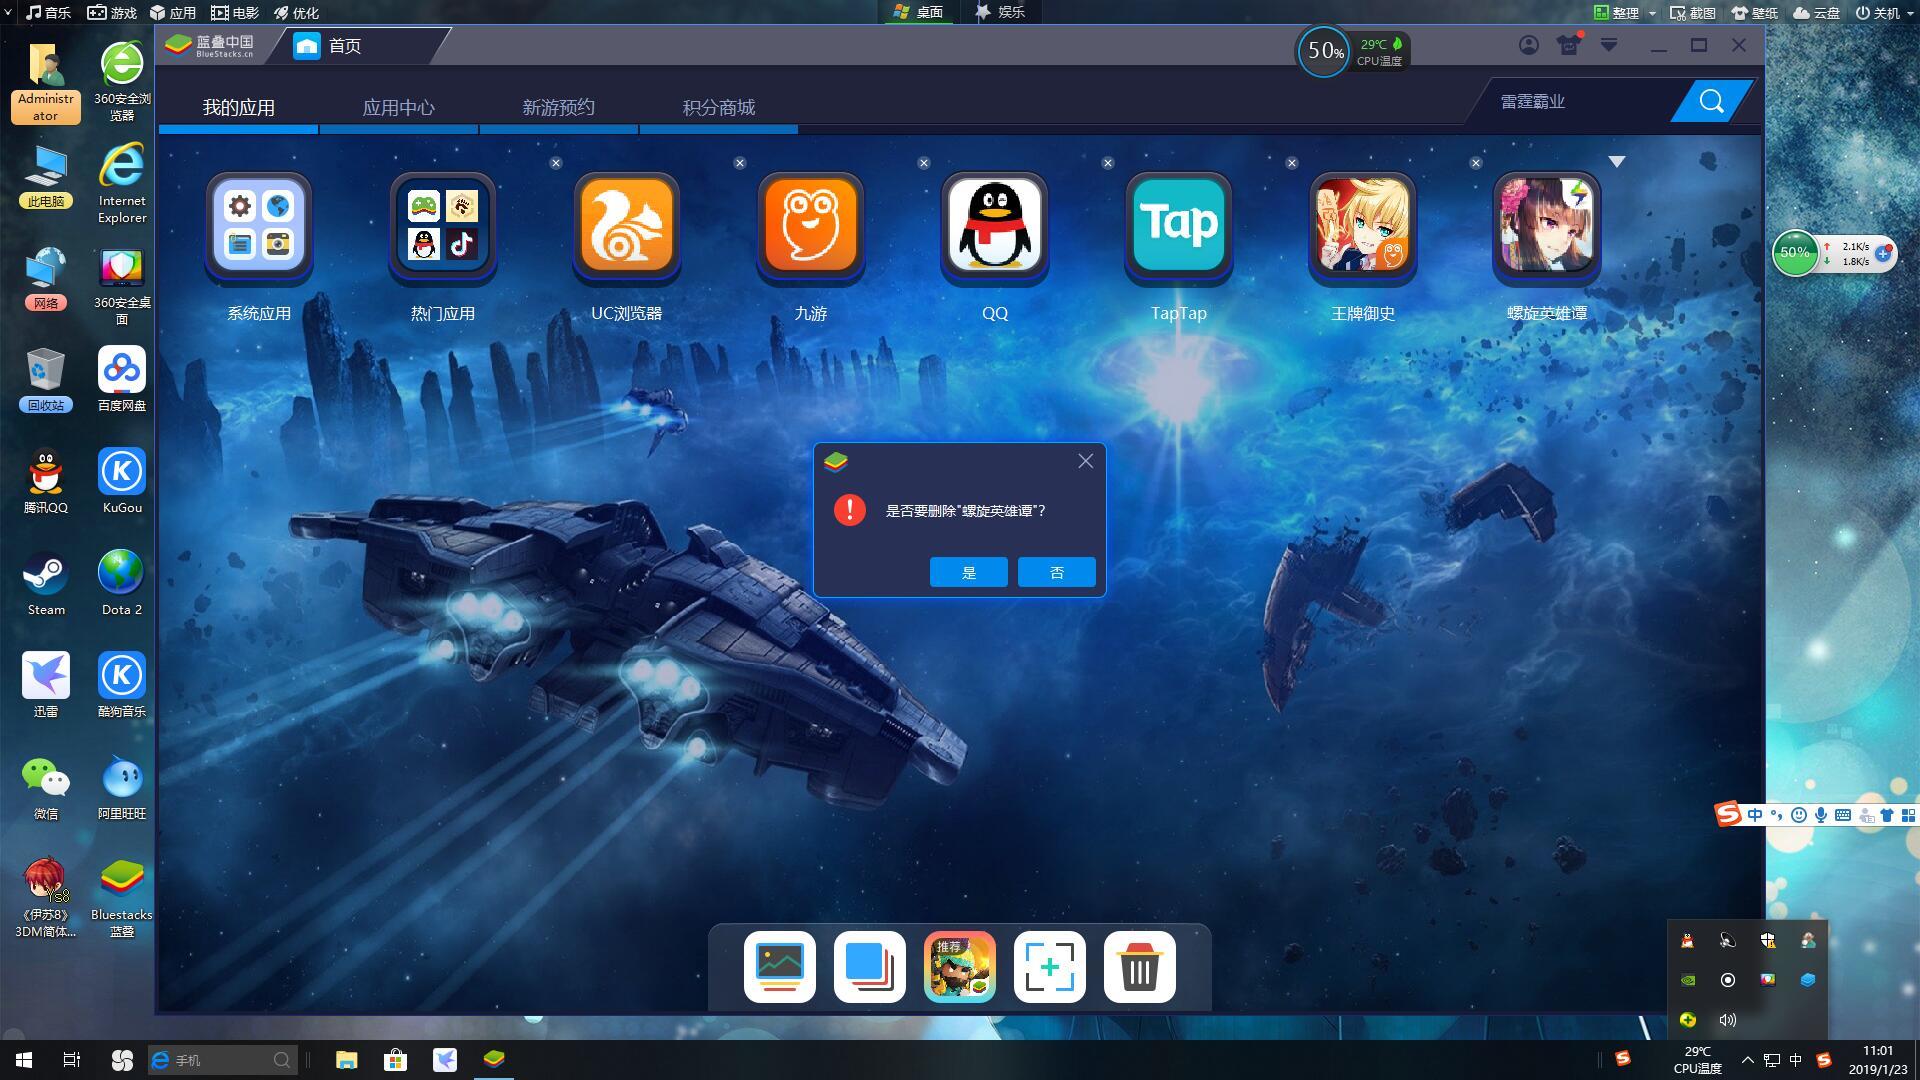Image resolution: width=1920 pixels, height=1080 pixels.
Task: Open the 音乐 desktop category
Action: tap(48, 12)
